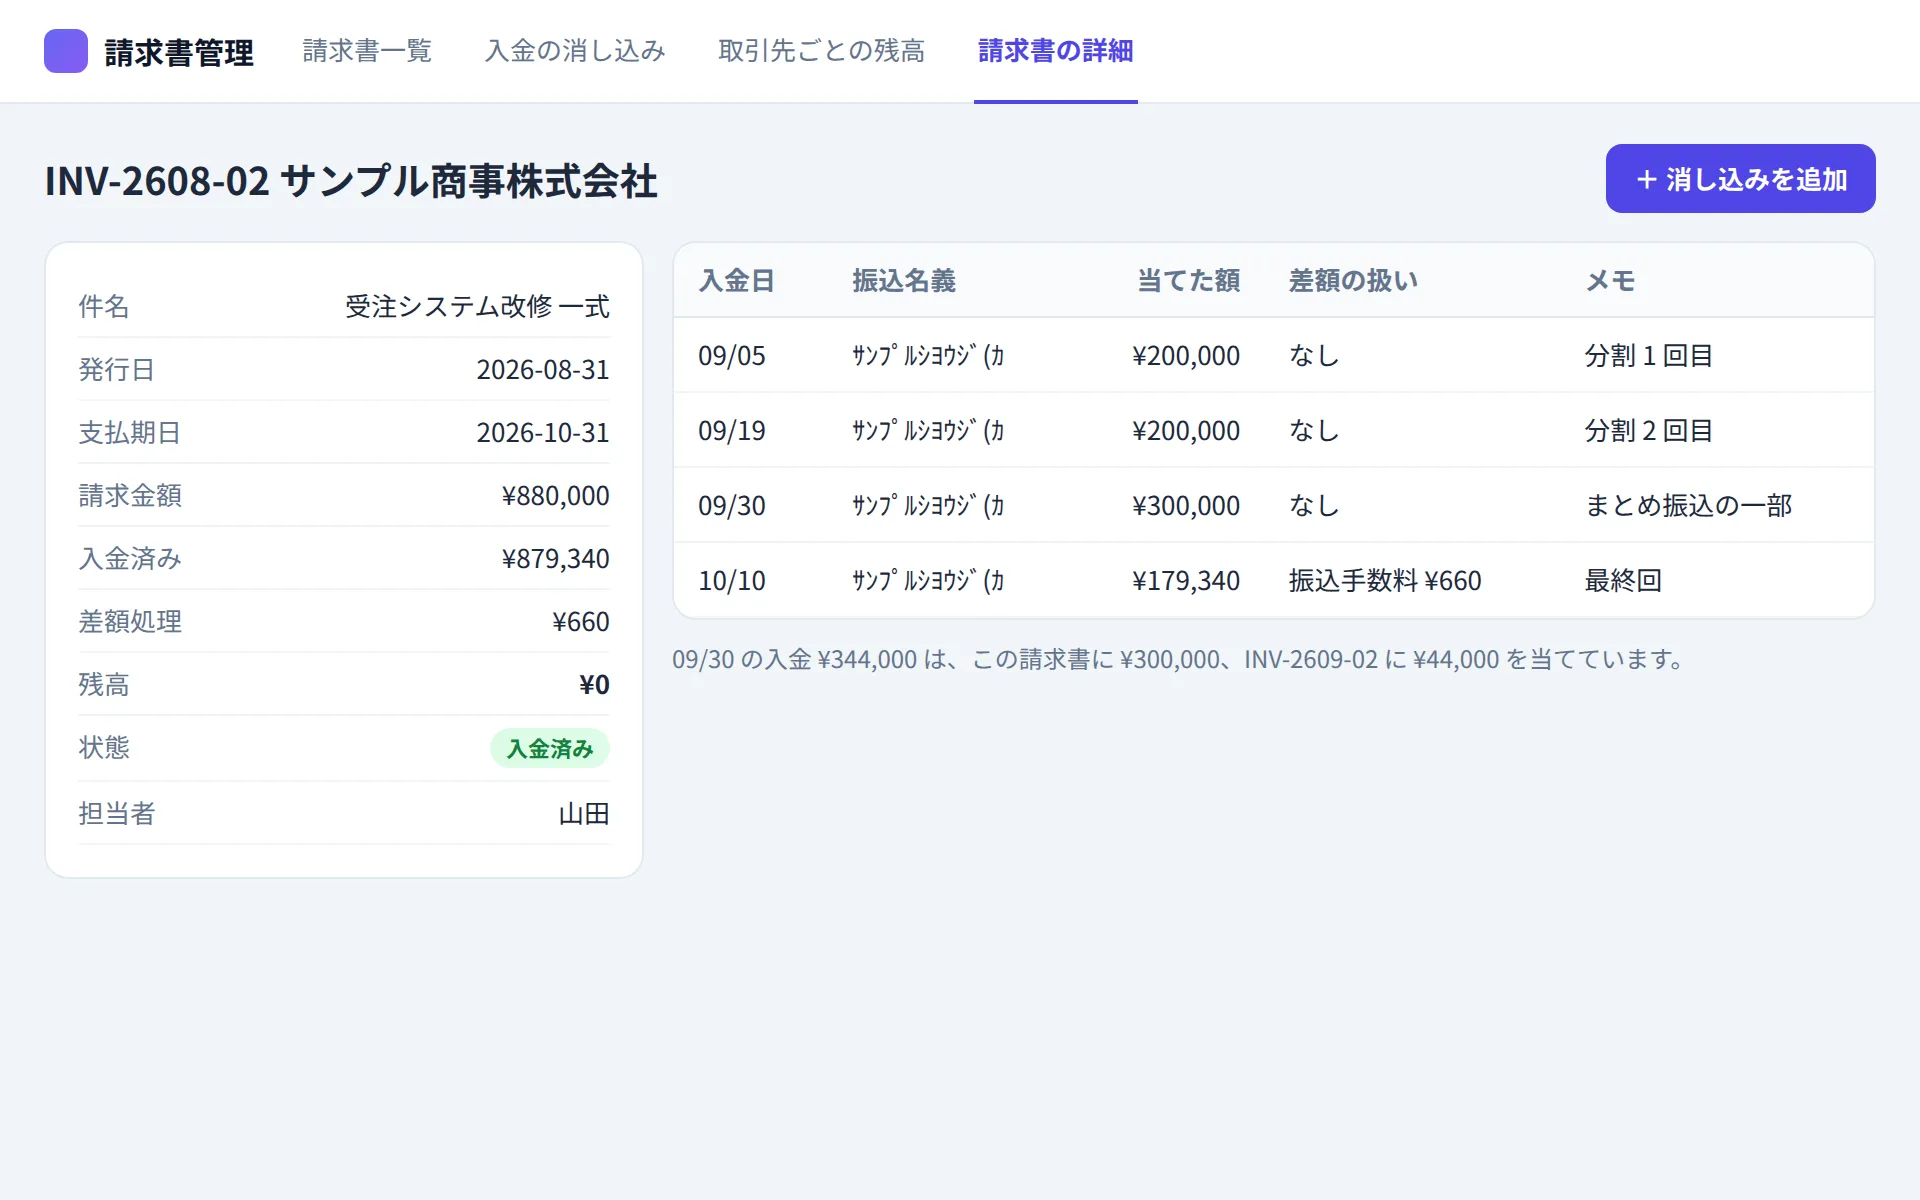1920x1200 pixels.
Task: Click the ¥300,000 allocated amount
Action: pyautogui.click(x=1186, y=506)
